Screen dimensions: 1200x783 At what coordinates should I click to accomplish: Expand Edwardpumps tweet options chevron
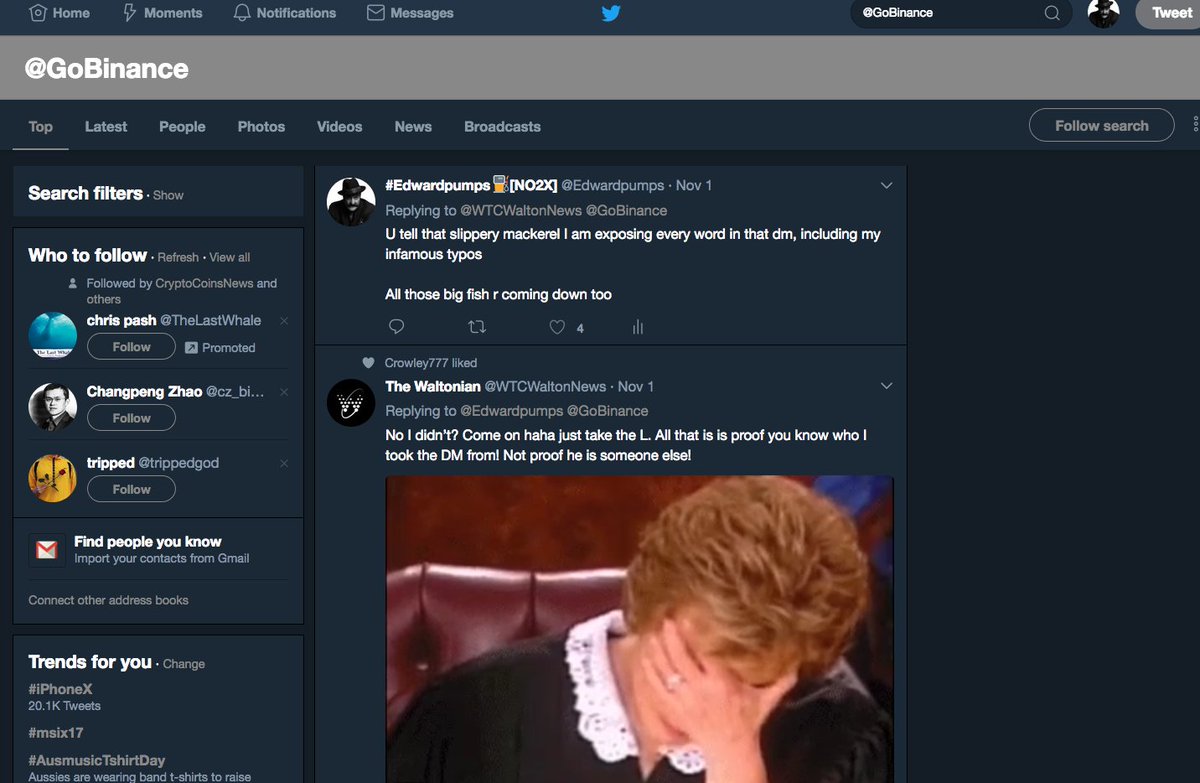tap(886, 185)
